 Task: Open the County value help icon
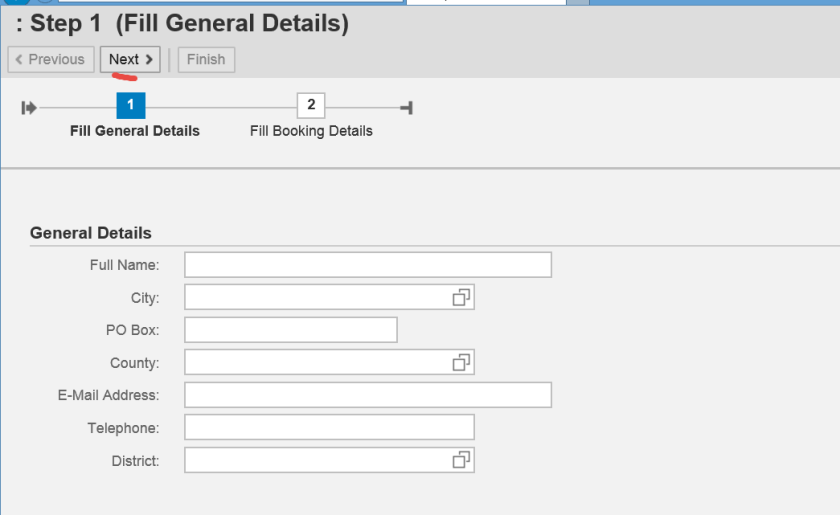pyautogui.click(x=461, y=362)
